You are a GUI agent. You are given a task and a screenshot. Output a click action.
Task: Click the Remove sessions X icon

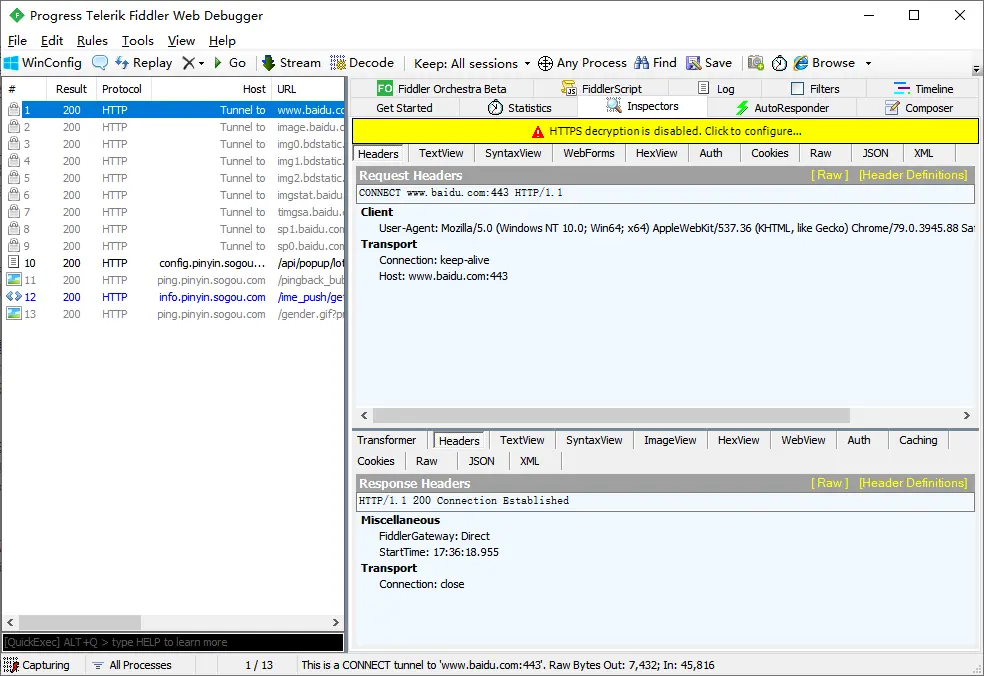point(188,63)
